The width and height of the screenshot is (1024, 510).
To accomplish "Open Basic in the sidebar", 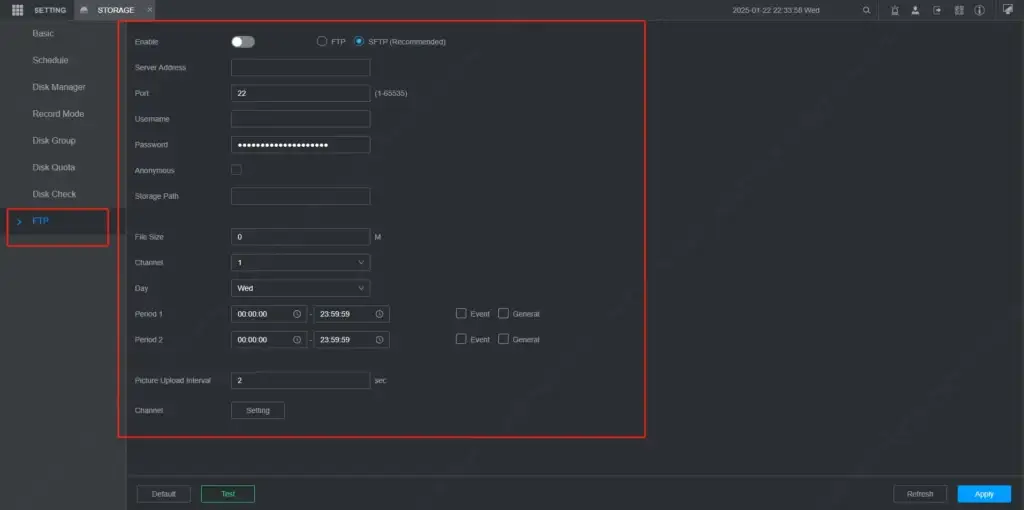I will 43,33.
